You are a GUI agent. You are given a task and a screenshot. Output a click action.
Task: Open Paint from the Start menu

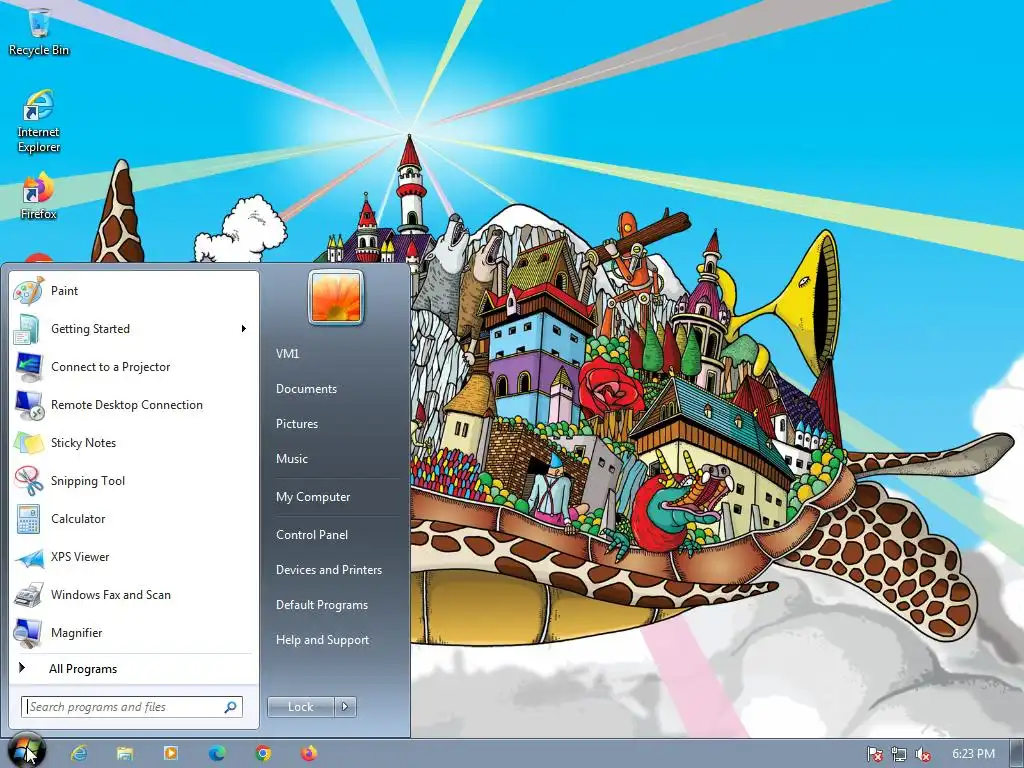pyautogui.click(x=134, y=291)
